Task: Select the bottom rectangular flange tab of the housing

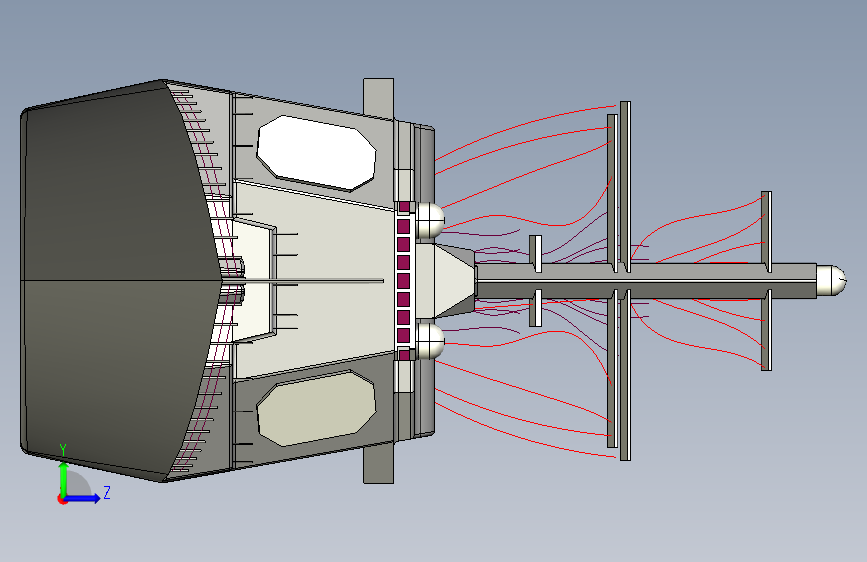Action: click(x=378, y=463)
